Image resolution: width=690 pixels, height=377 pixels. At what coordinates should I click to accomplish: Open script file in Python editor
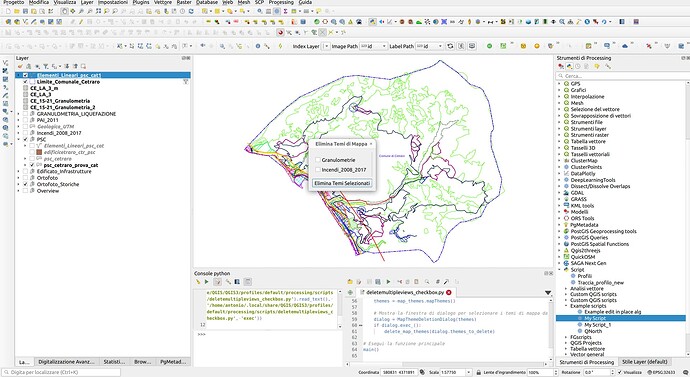(x=350, y=282)
